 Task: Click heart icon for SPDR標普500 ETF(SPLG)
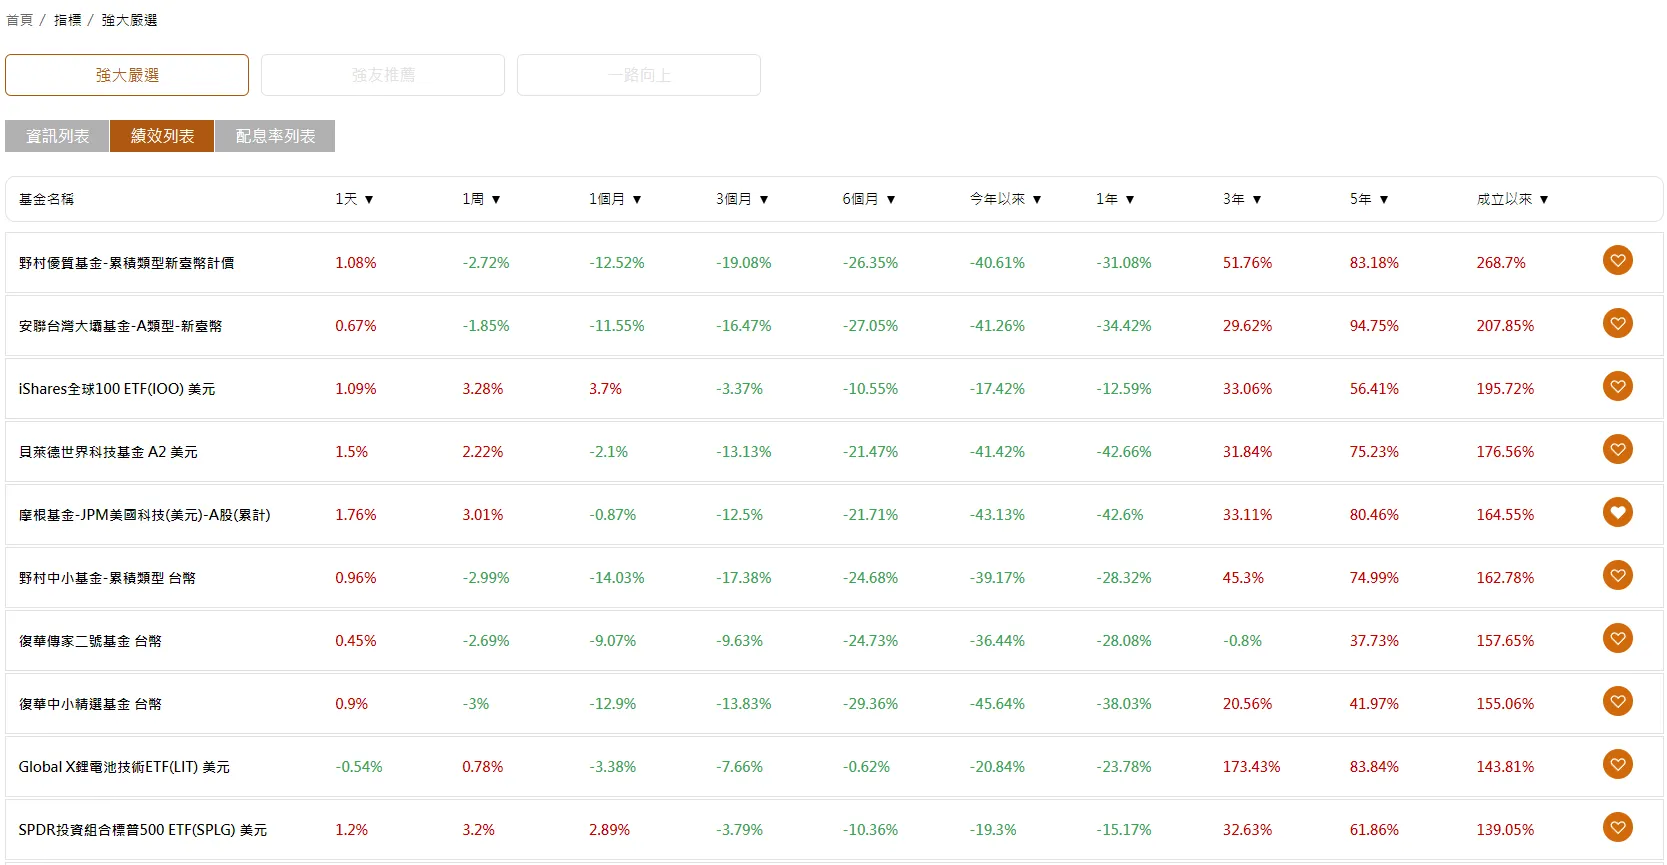tap(1617, 827)
